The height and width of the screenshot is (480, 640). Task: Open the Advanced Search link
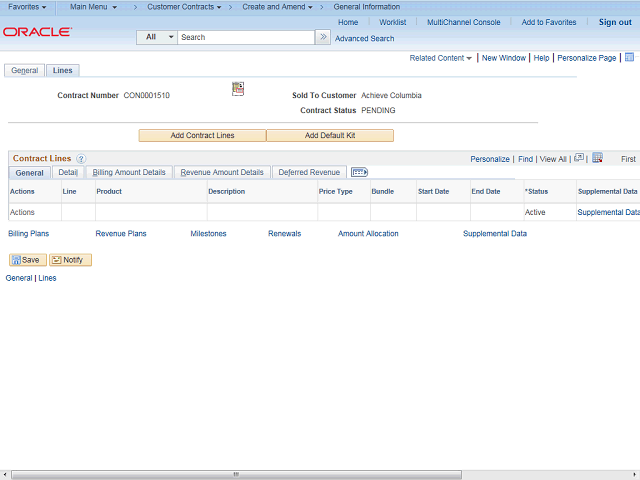point(364,38)
